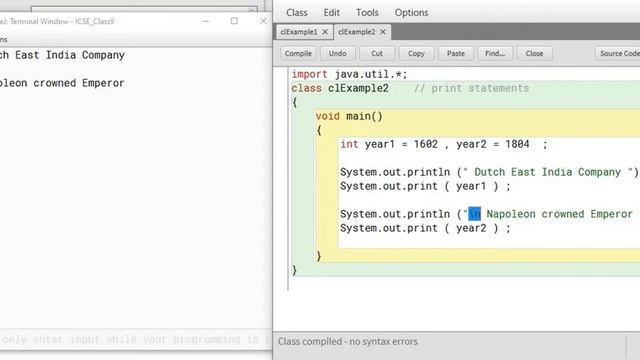
Task: Click the value 1602 in the code
Action: pyautogui.click(x=426, y=144)
